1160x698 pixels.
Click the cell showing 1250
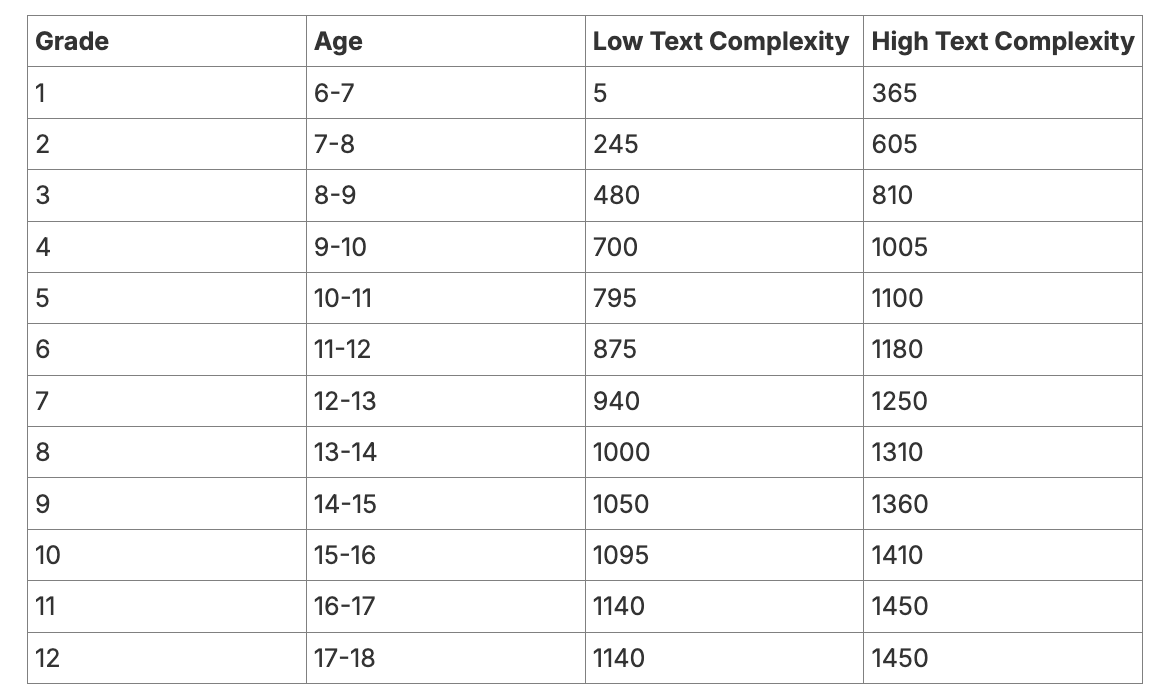[x=1002, y=401]
